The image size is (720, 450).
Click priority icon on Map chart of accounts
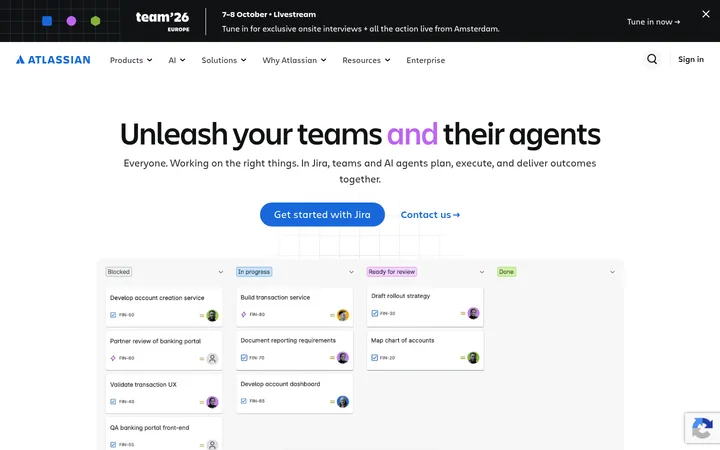coord(463,358)
